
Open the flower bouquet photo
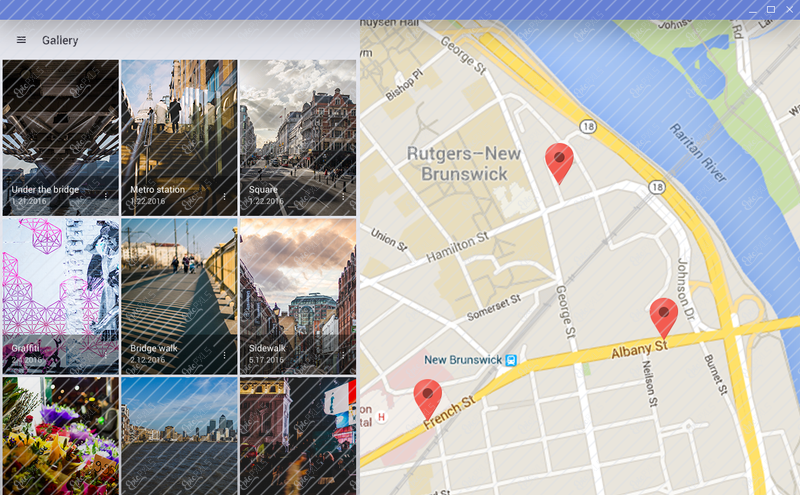pos(61,436)
